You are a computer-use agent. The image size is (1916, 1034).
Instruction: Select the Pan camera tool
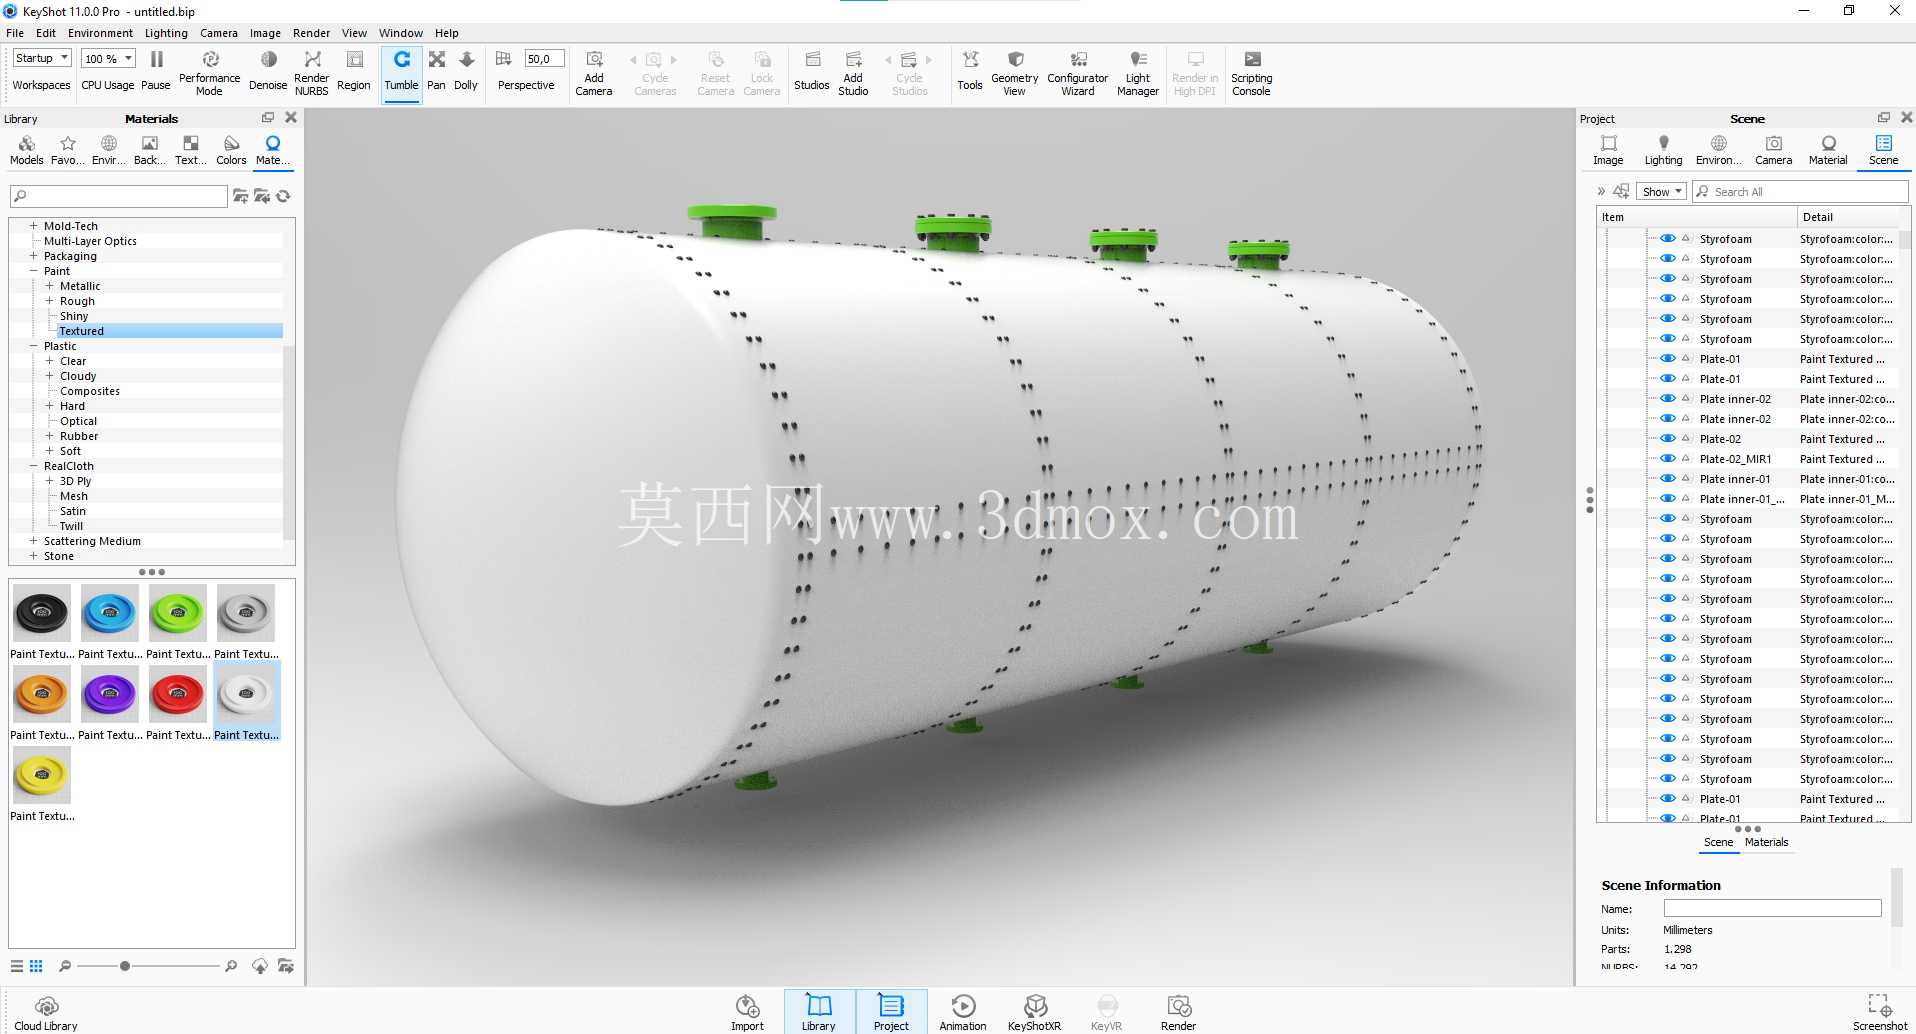[437, 71]
